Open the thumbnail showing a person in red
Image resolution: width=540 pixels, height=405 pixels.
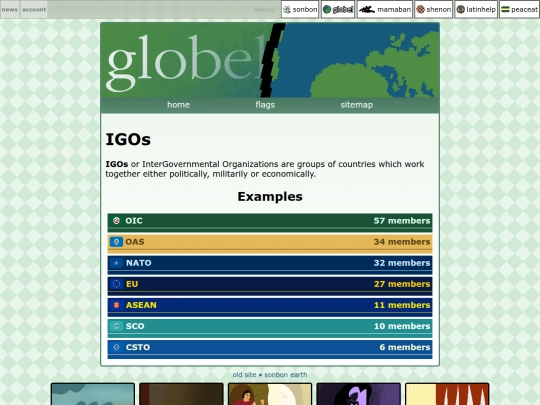point(270,394)
